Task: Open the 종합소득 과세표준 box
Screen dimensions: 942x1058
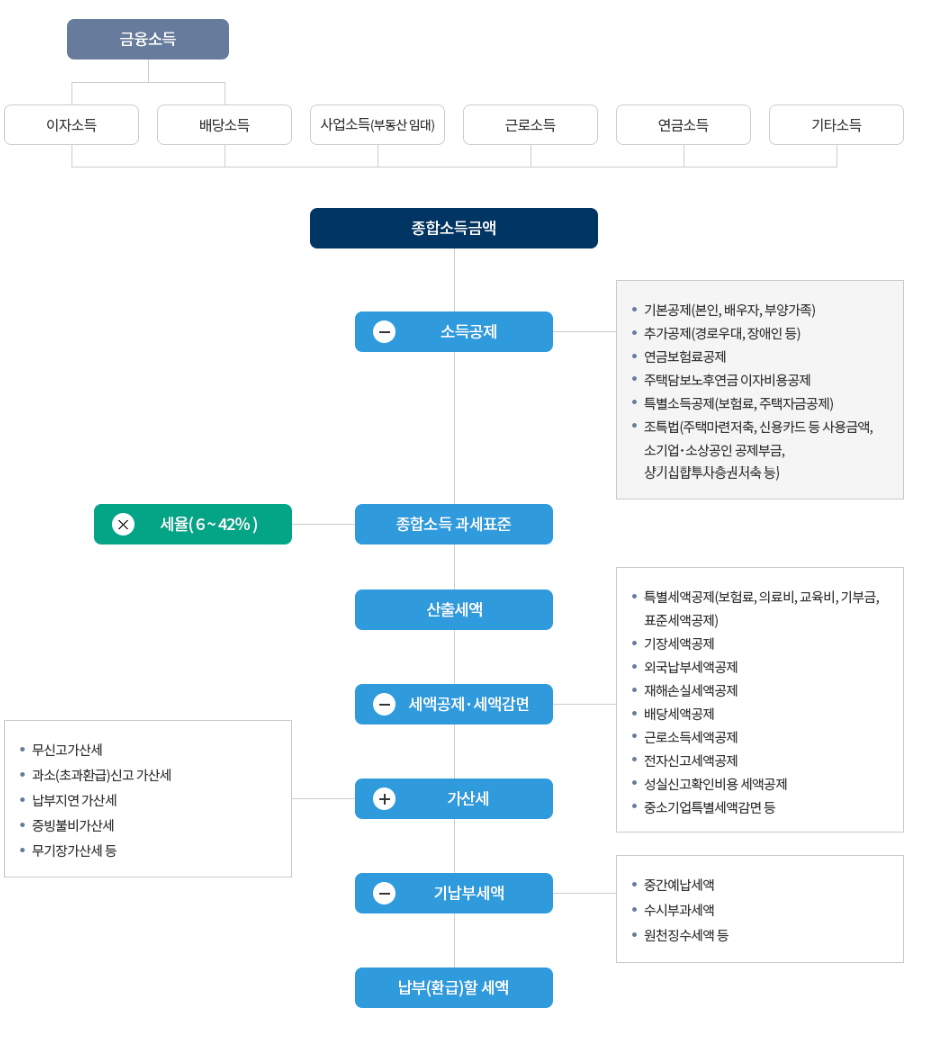Action: (x=453, y=524)
